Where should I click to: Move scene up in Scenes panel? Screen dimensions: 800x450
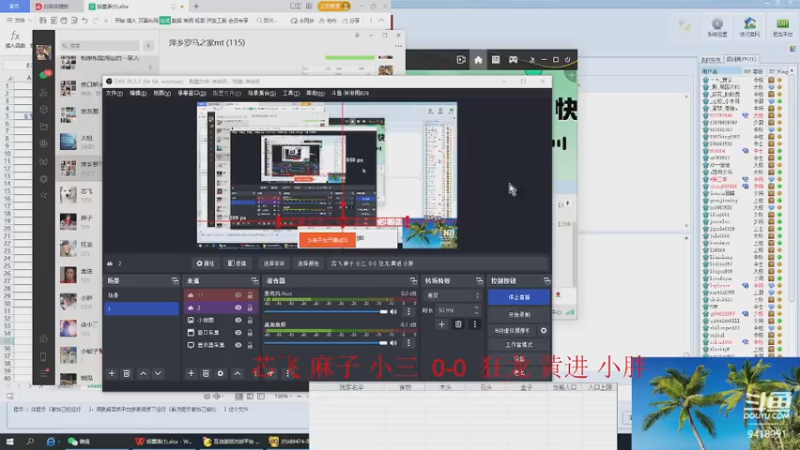pos(143,373)
